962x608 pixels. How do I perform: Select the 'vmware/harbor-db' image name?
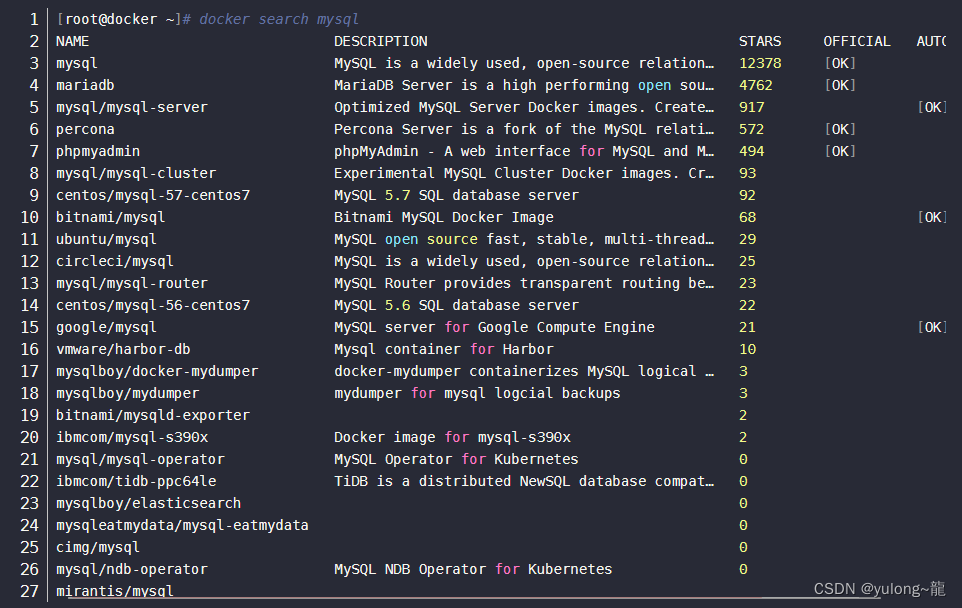click(123, 349)
